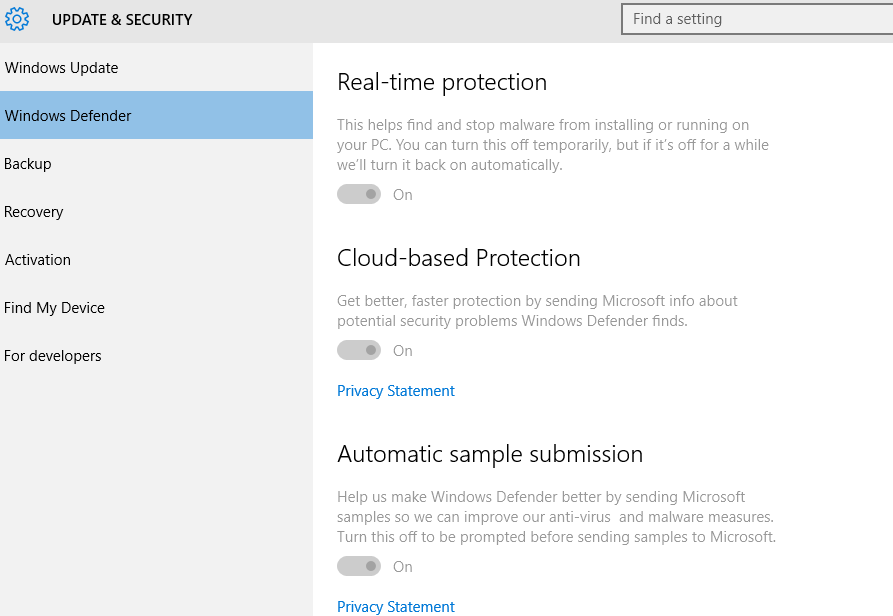This screenshot has width=893, height=616.
Task: Disable the Cloud-based Protection switch
Action: coord(359,350)
